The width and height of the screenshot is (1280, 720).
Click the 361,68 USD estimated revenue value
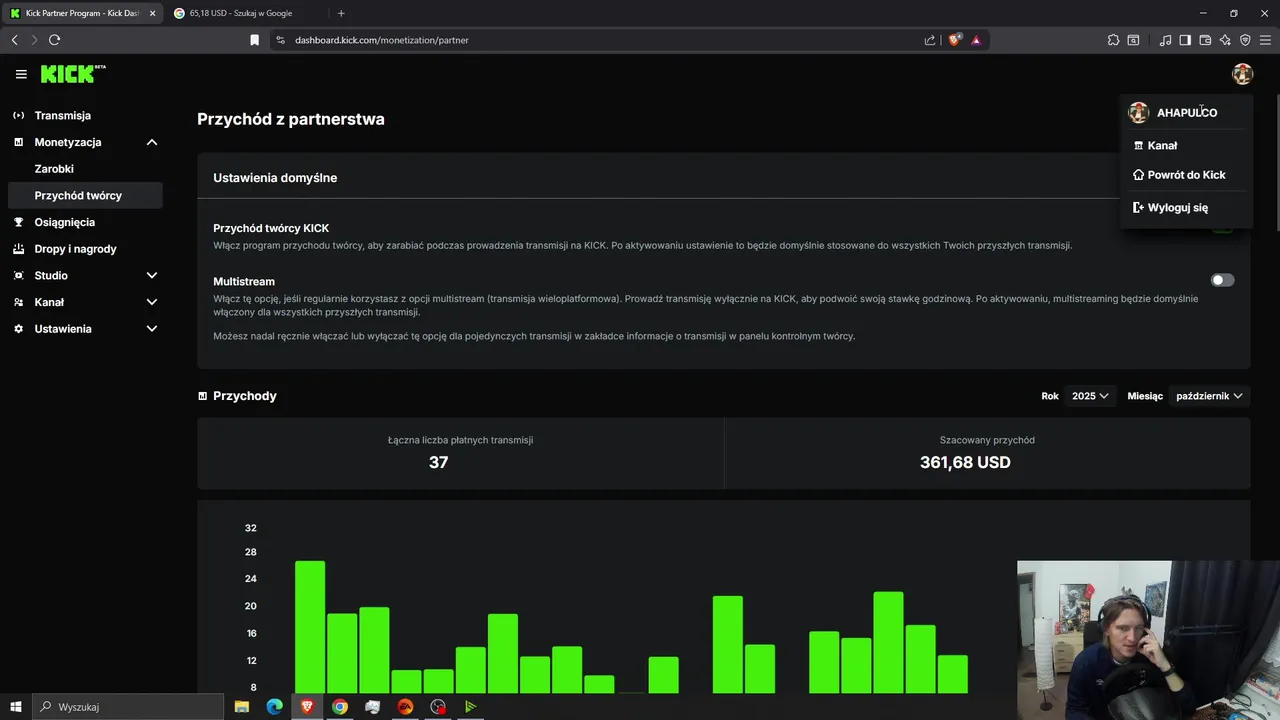[965, 462]
